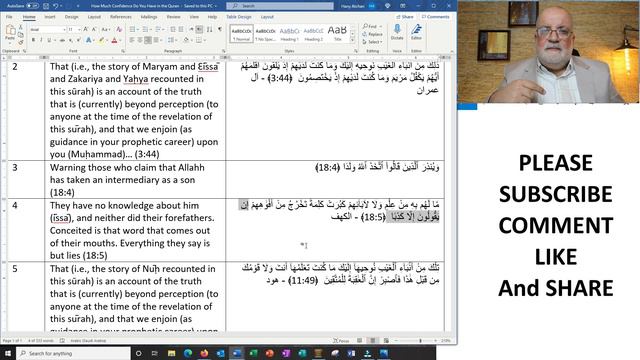
Task: Click the Paste button
Action: 10,33
